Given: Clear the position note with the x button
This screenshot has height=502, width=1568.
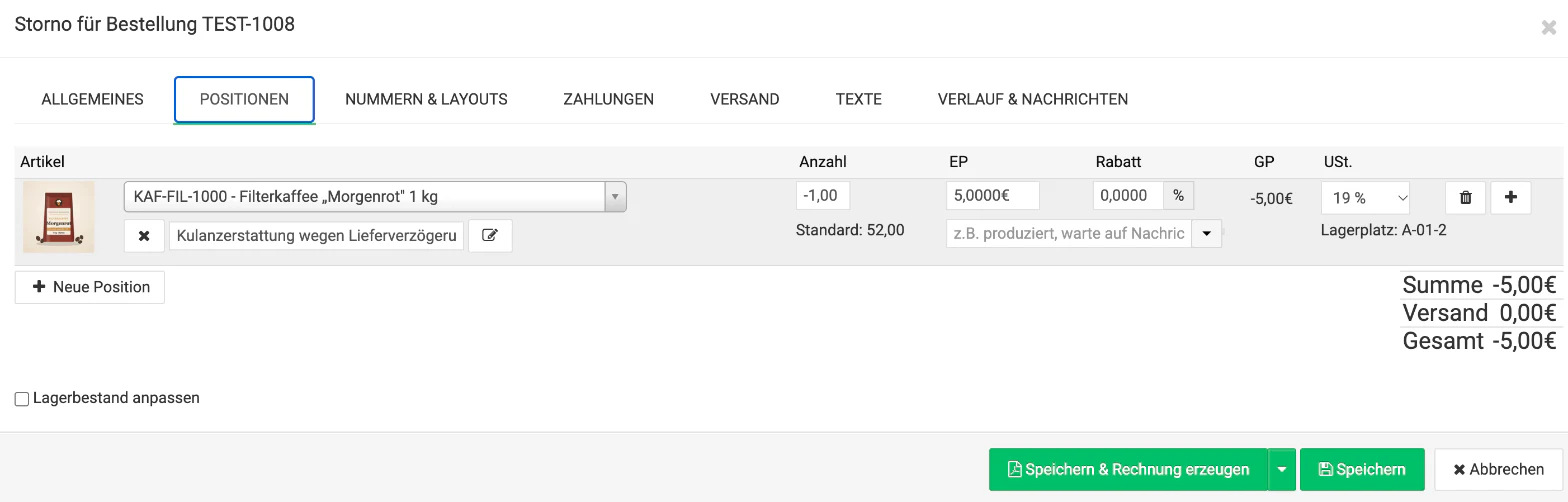Looking at the screenshot, I should (144, 236).
